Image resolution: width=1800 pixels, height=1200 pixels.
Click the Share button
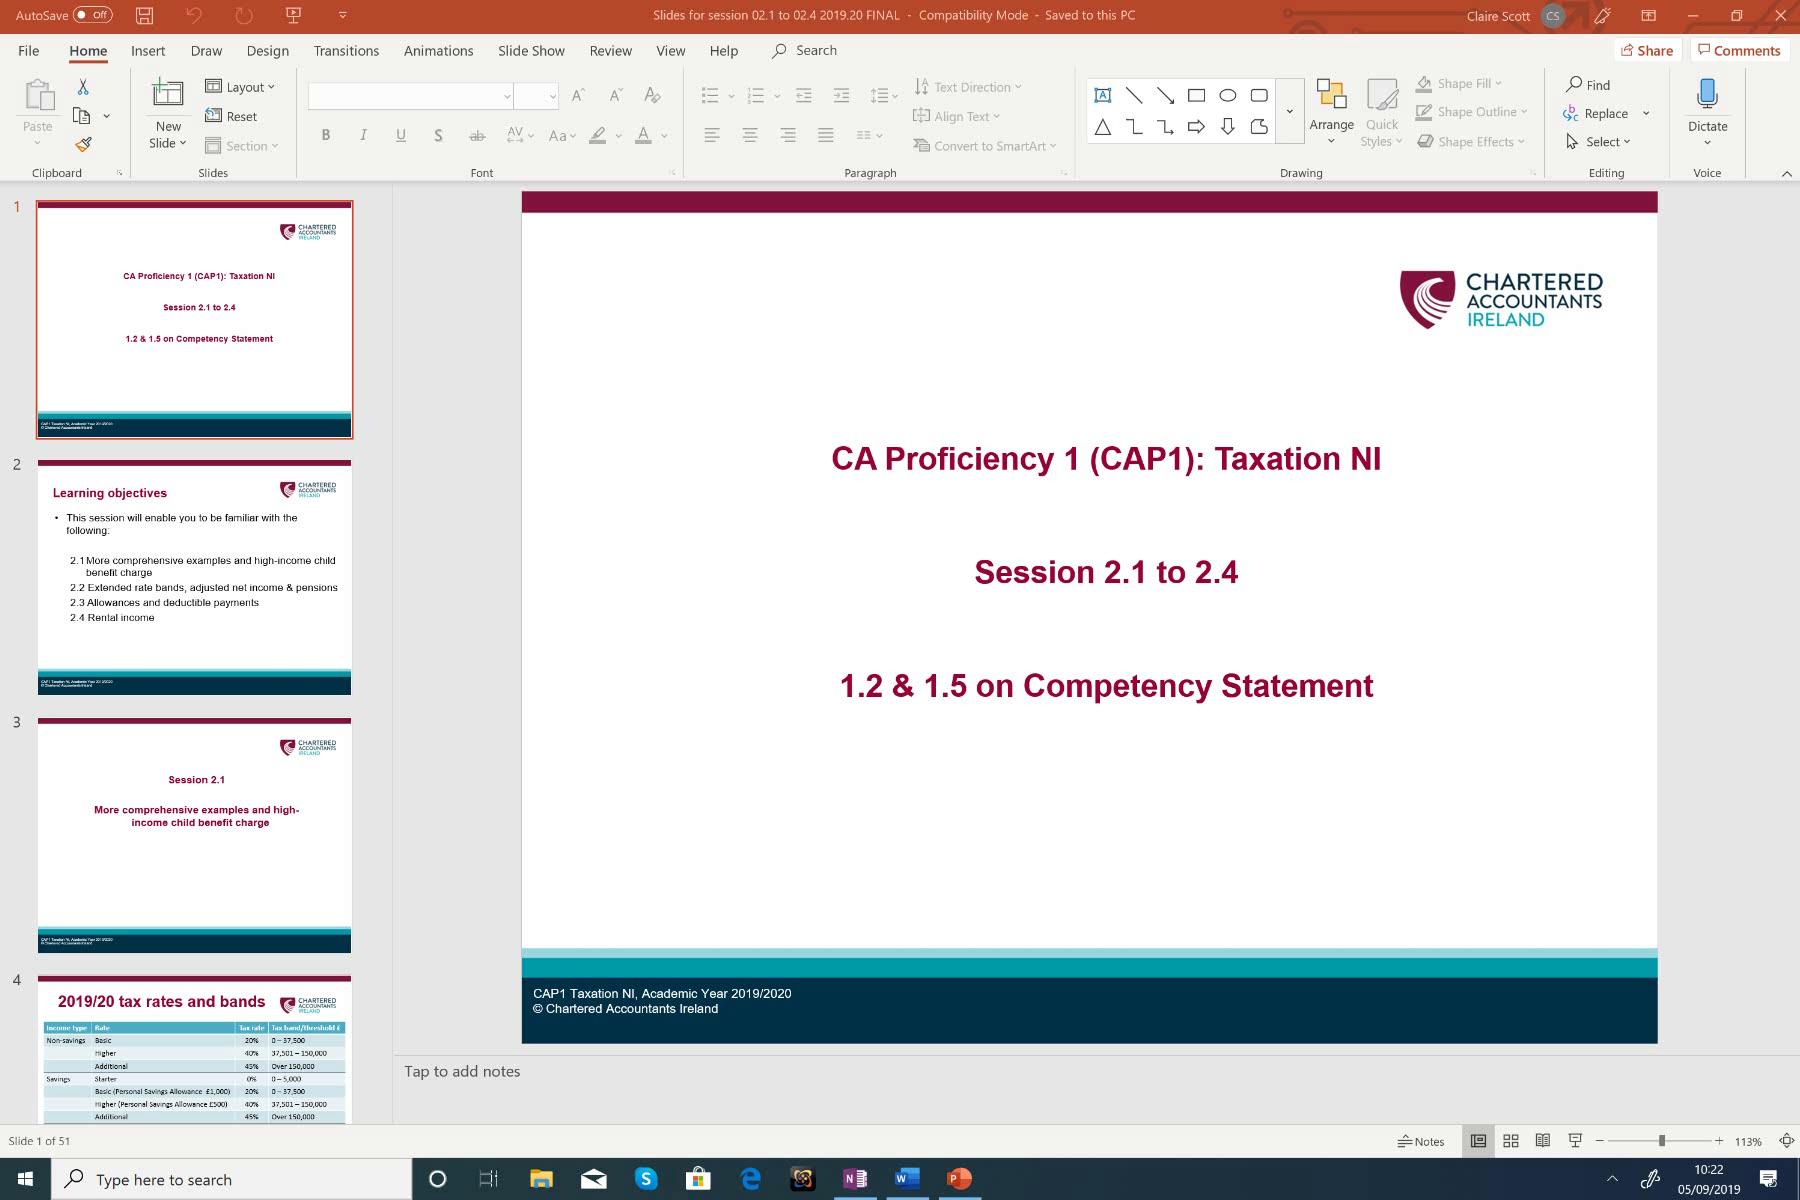point(1646,51)
